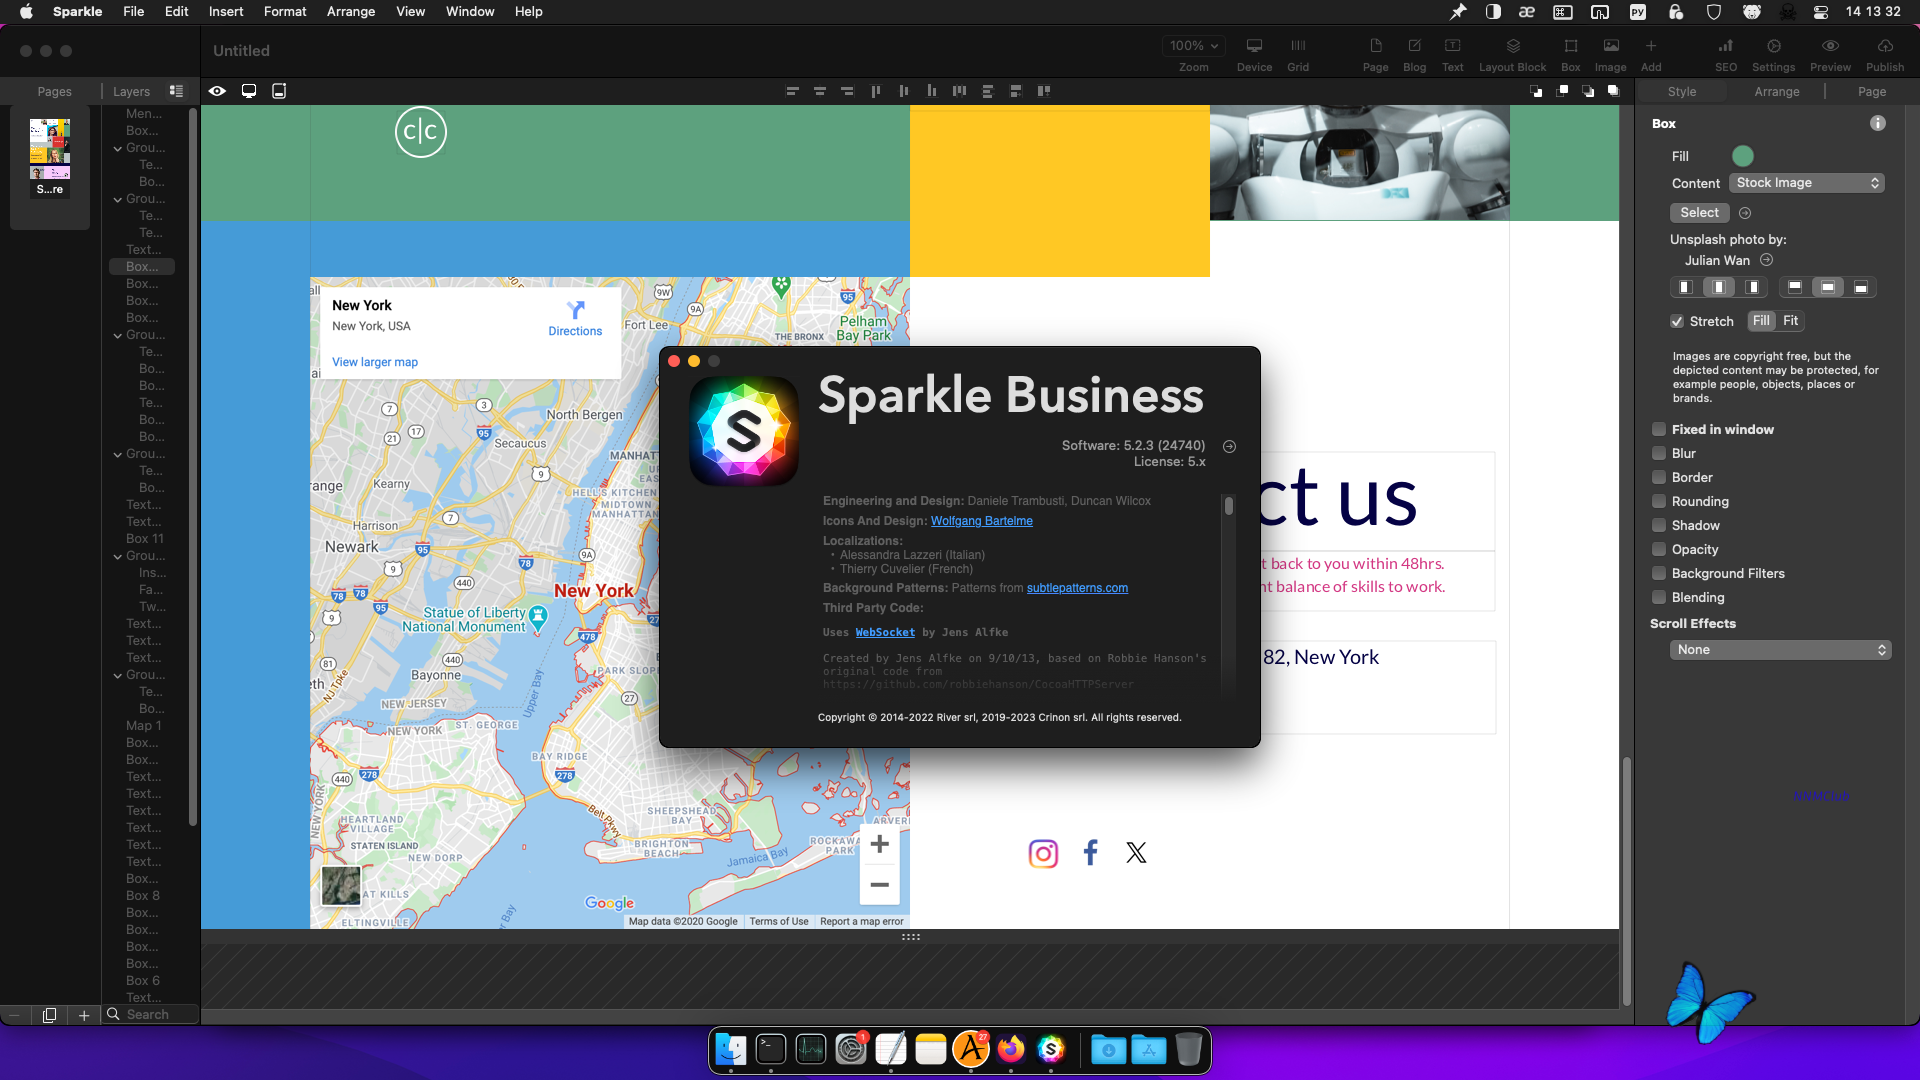This screenshot has height=1080, width=1920.
Task: Uncheck the Stretch checkbox
Action: pos(1677,322)
